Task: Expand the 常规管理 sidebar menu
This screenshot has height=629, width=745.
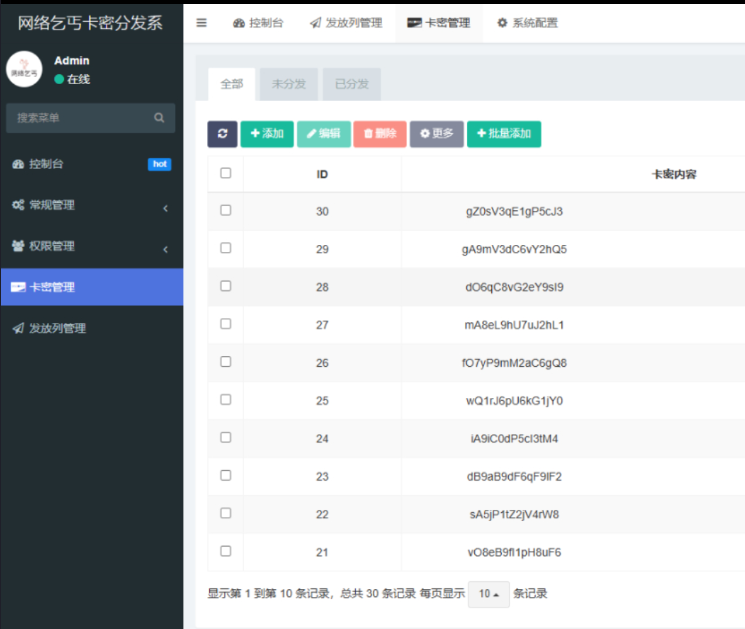Action: tap(90, 205)
